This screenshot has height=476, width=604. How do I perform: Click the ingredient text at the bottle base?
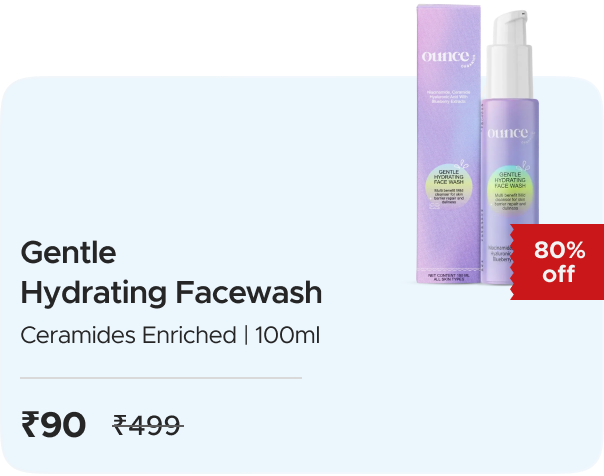[x=500, y=254]
